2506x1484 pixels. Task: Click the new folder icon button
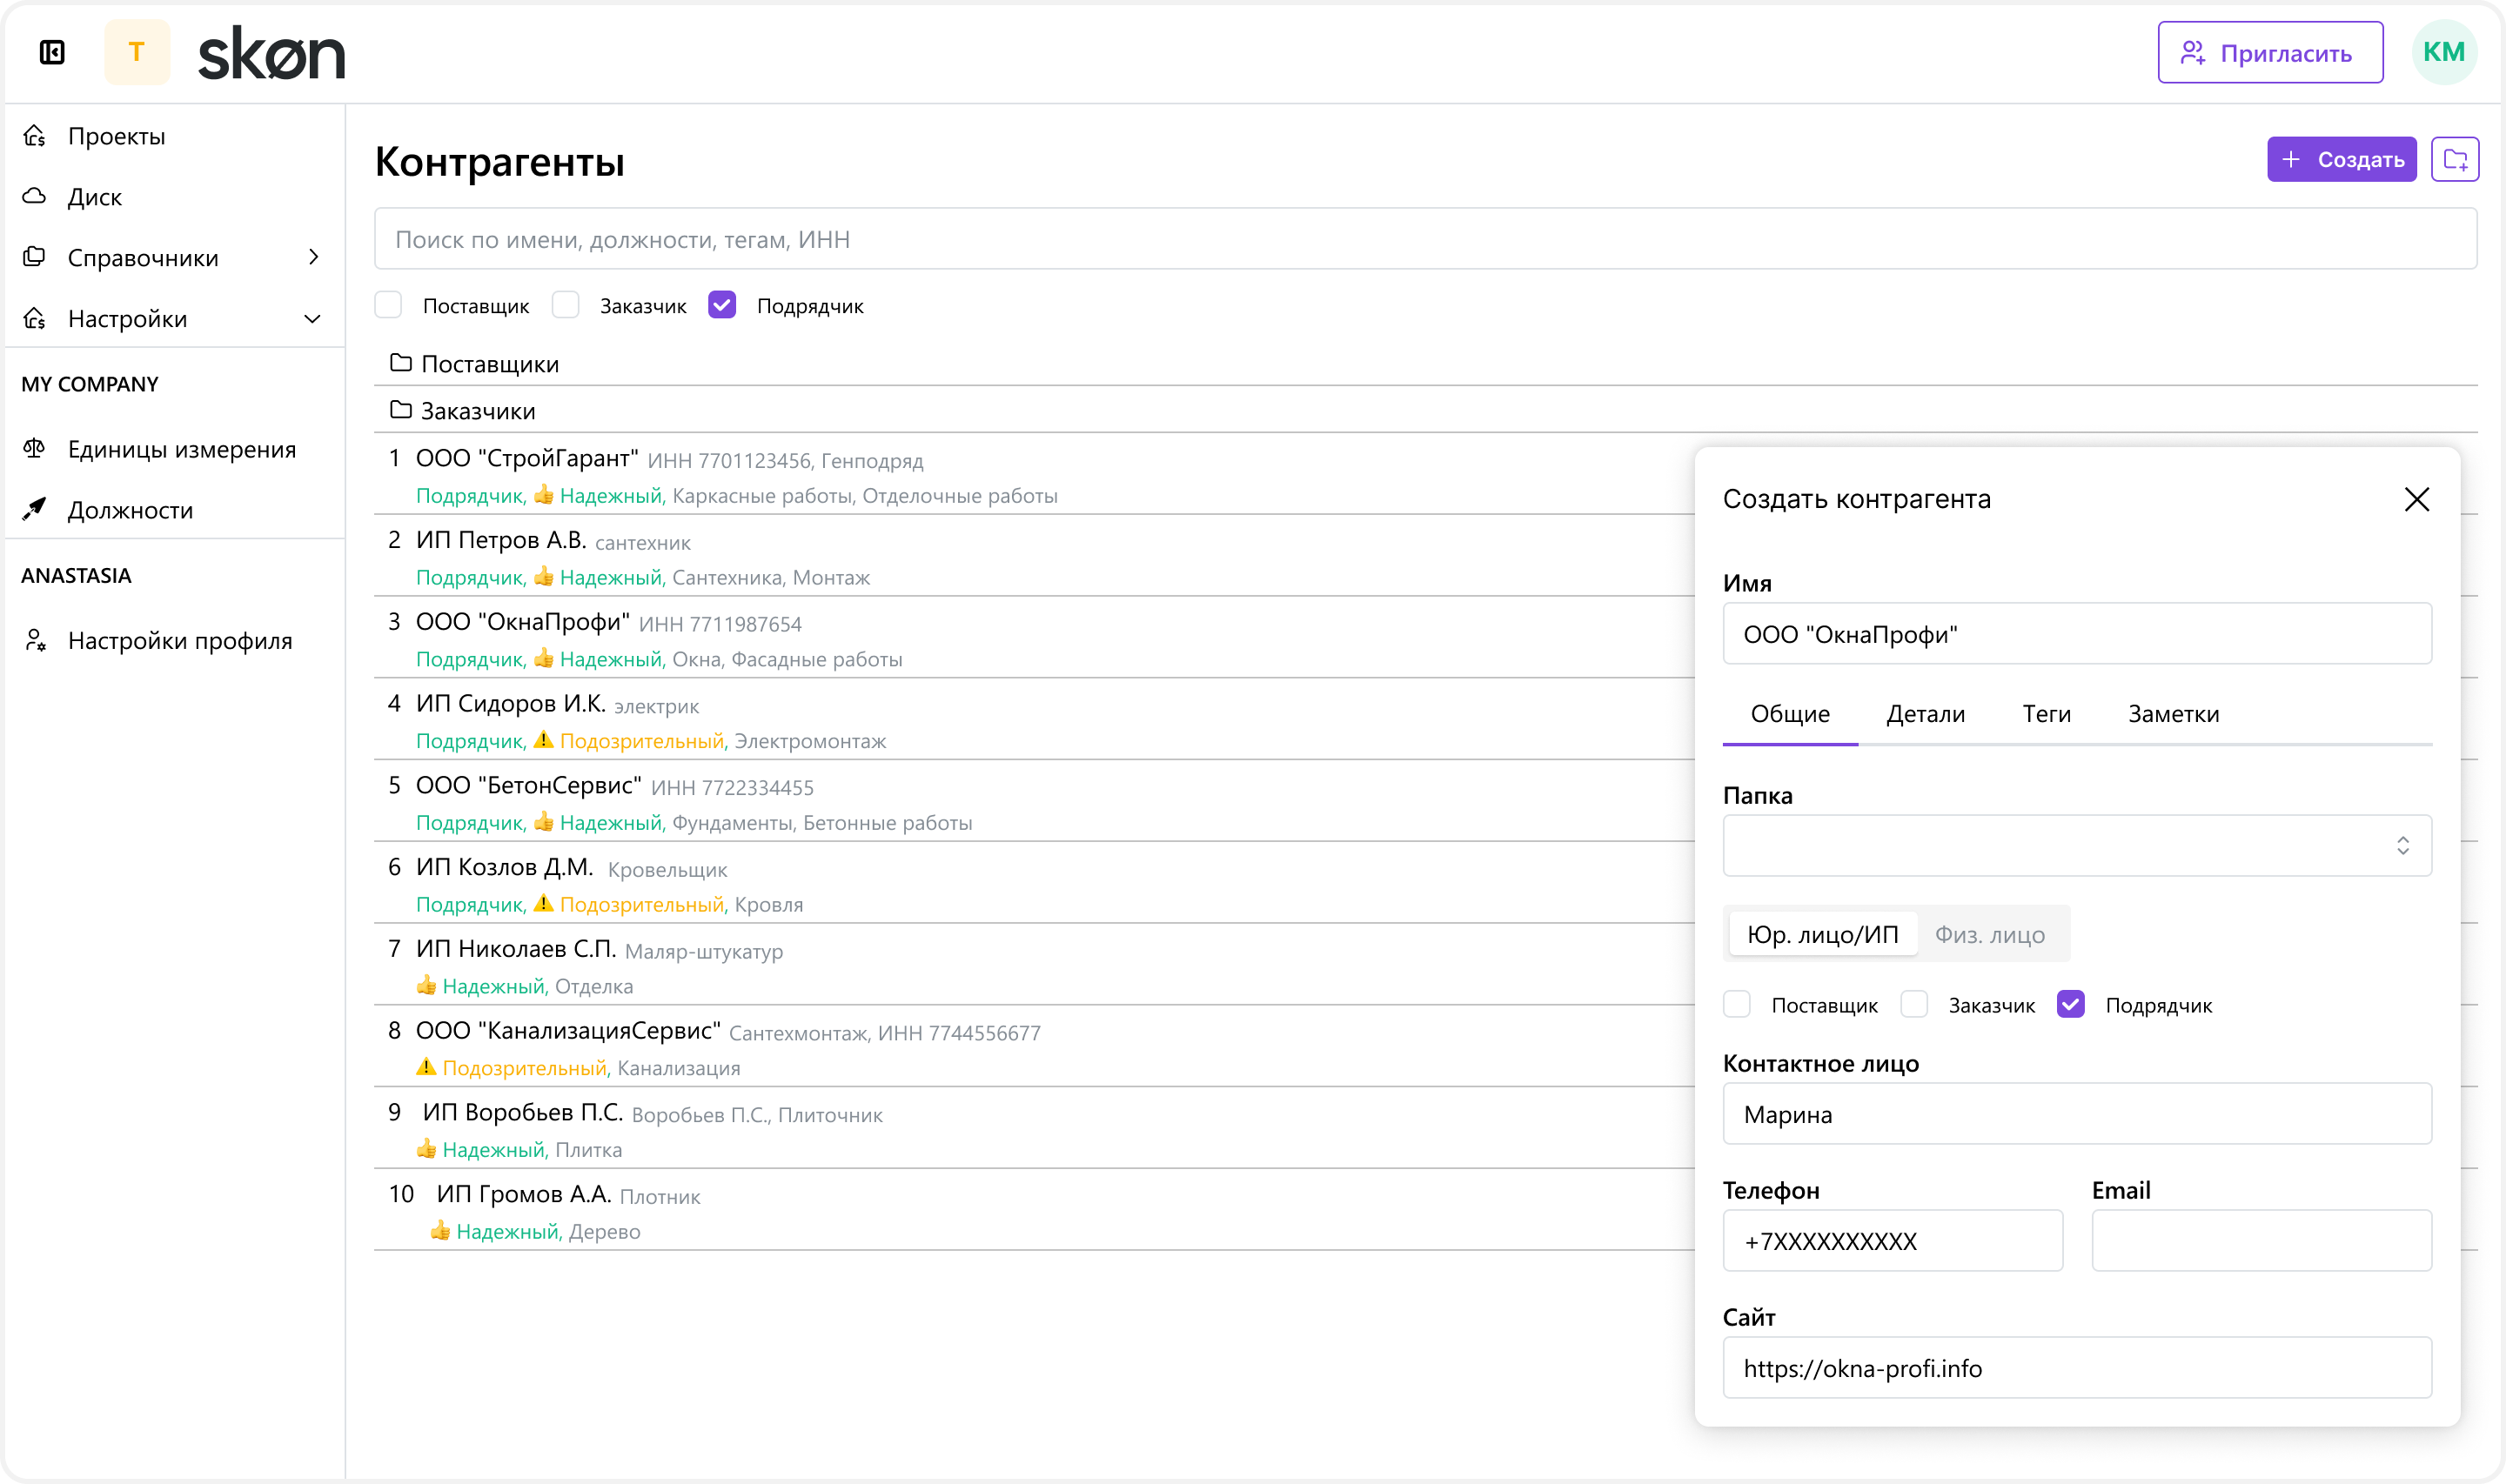click(x=2454, y=159)
